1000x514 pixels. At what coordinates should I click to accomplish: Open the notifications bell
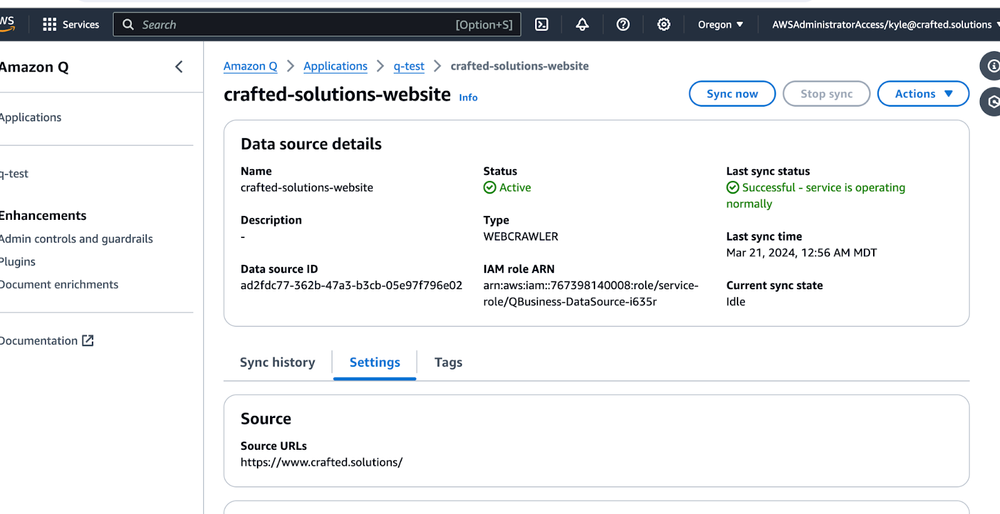point(582,25)
